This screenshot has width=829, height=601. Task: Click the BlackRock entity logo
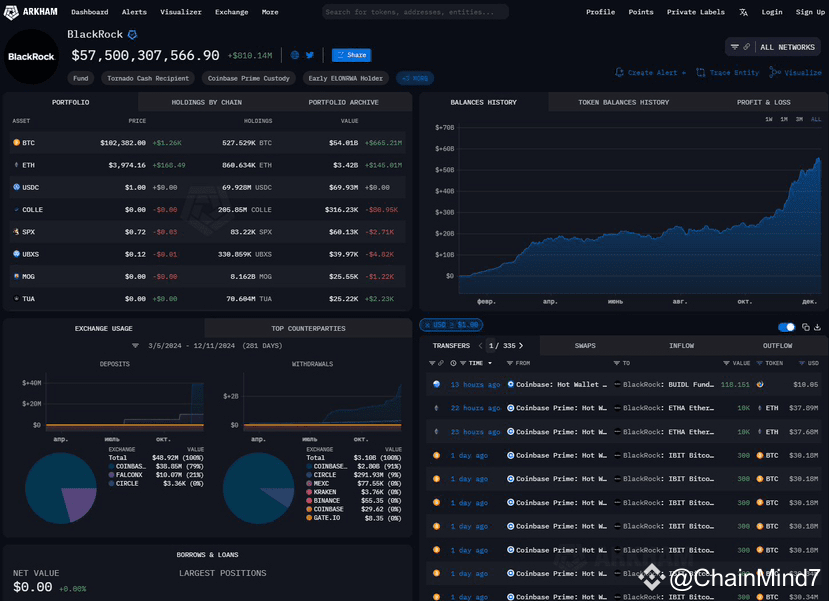[31, 57]
